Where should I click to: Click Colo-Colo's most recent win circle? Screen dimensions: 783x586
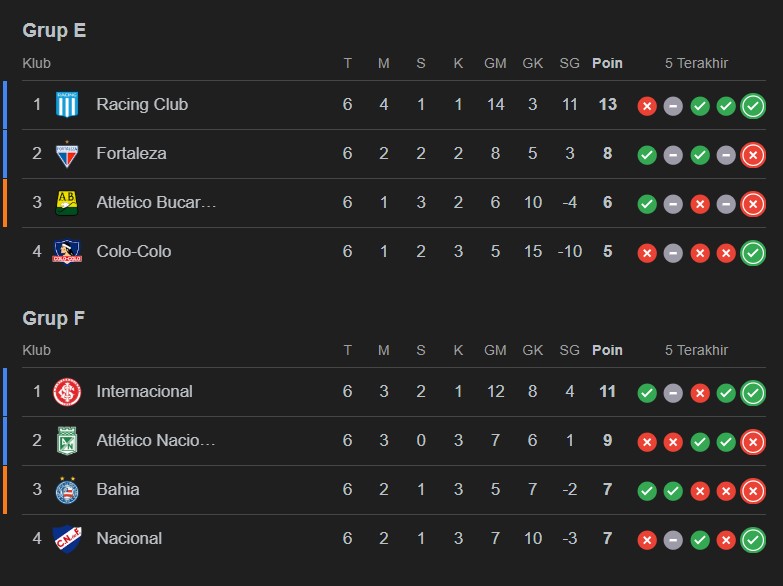pos(753,252)
